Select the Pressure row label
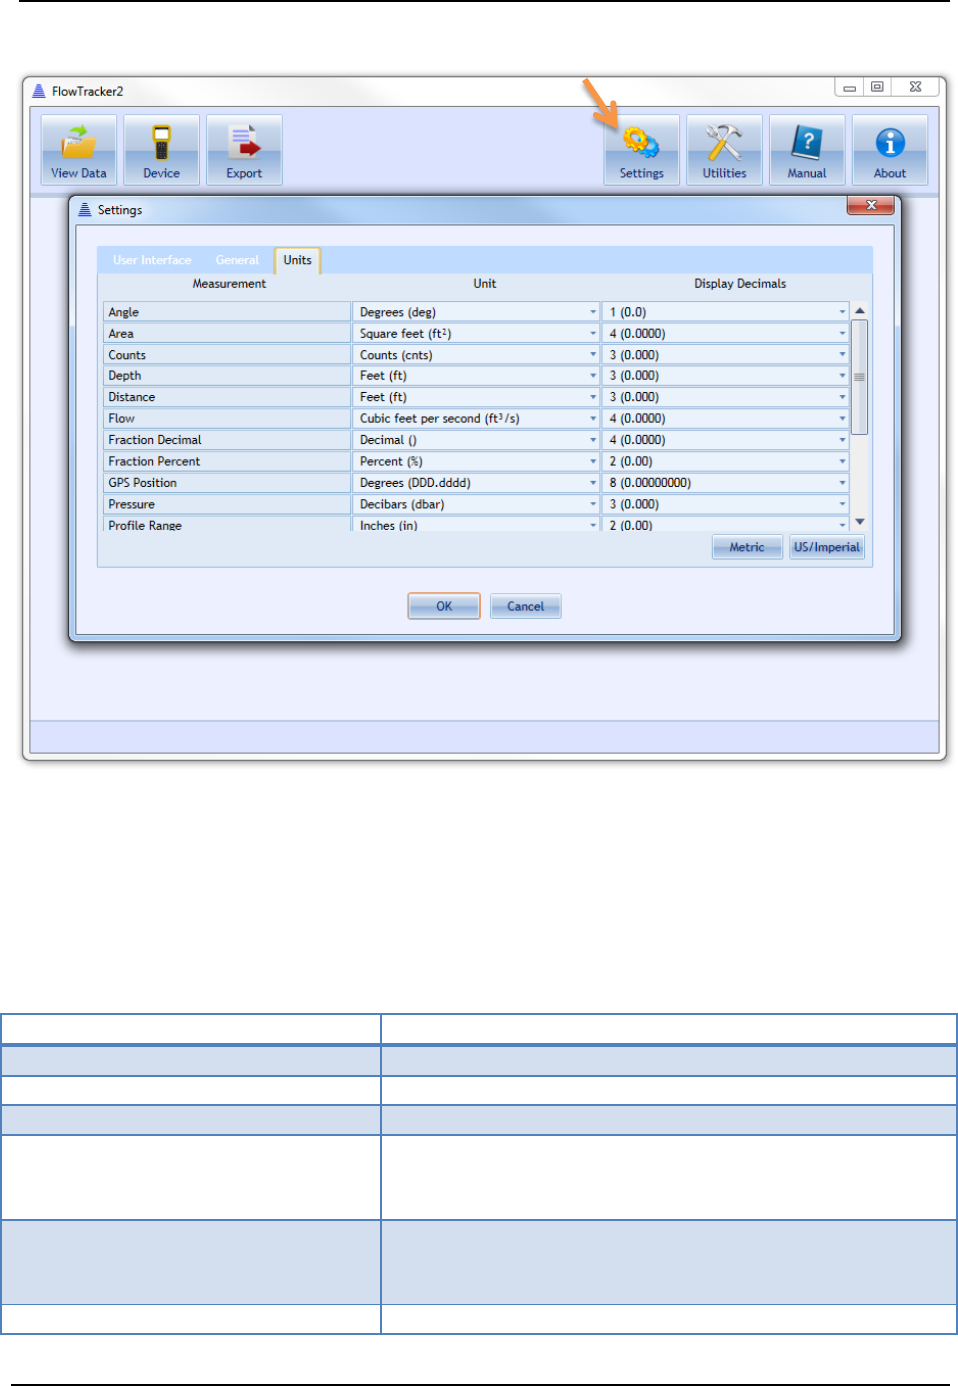Screen dimensions: 958x1386 (227, 504)
